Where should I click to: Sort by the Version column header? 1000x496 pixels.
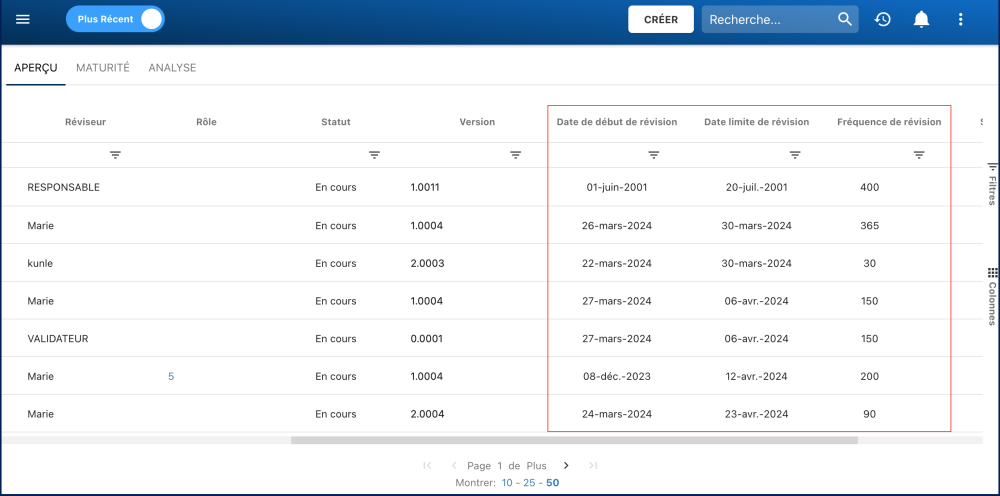tap(477, 122)
